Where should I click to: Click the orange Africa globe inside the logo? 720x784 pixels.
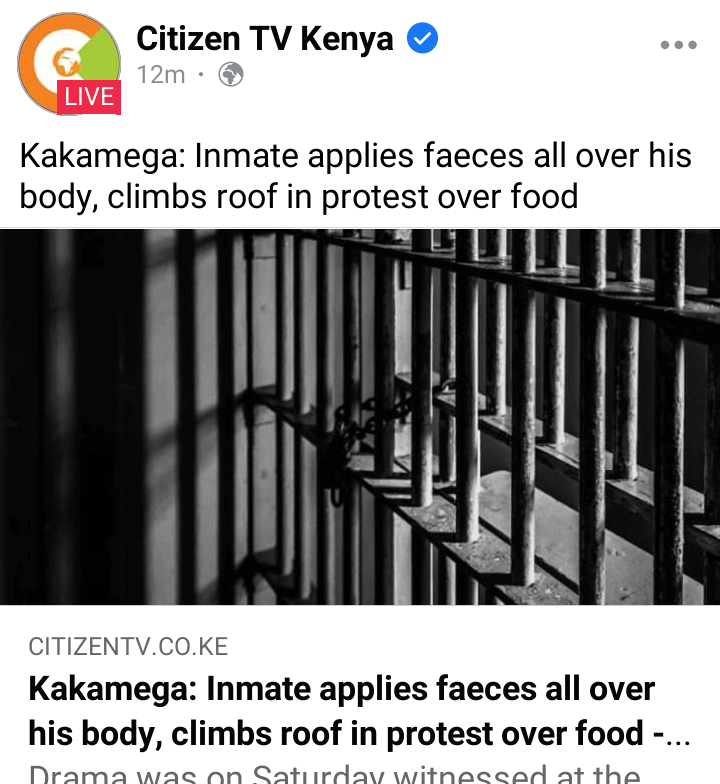point(66,62)
